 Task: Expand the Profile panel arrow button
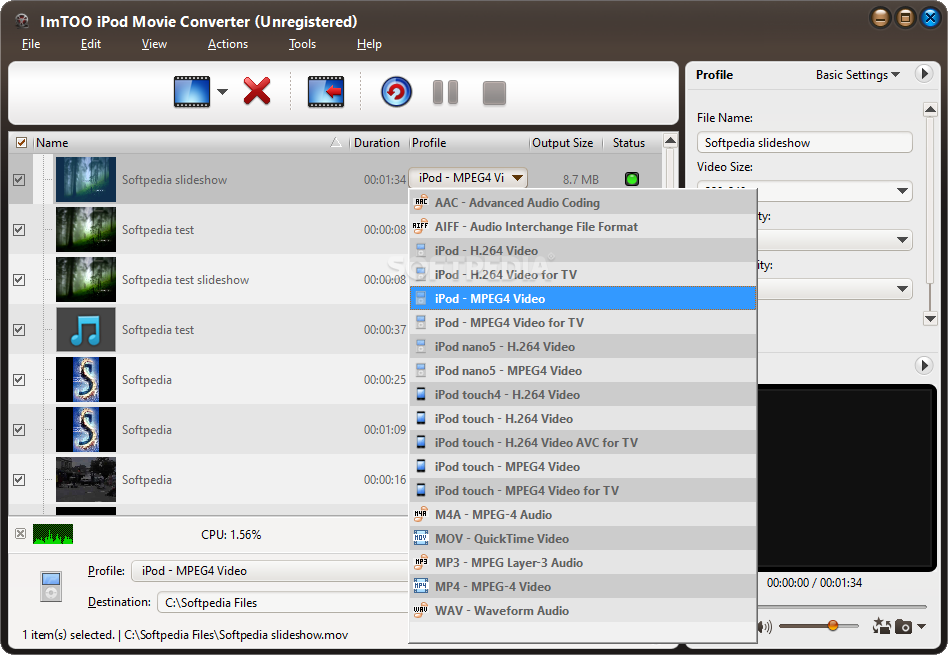[923, 74]
